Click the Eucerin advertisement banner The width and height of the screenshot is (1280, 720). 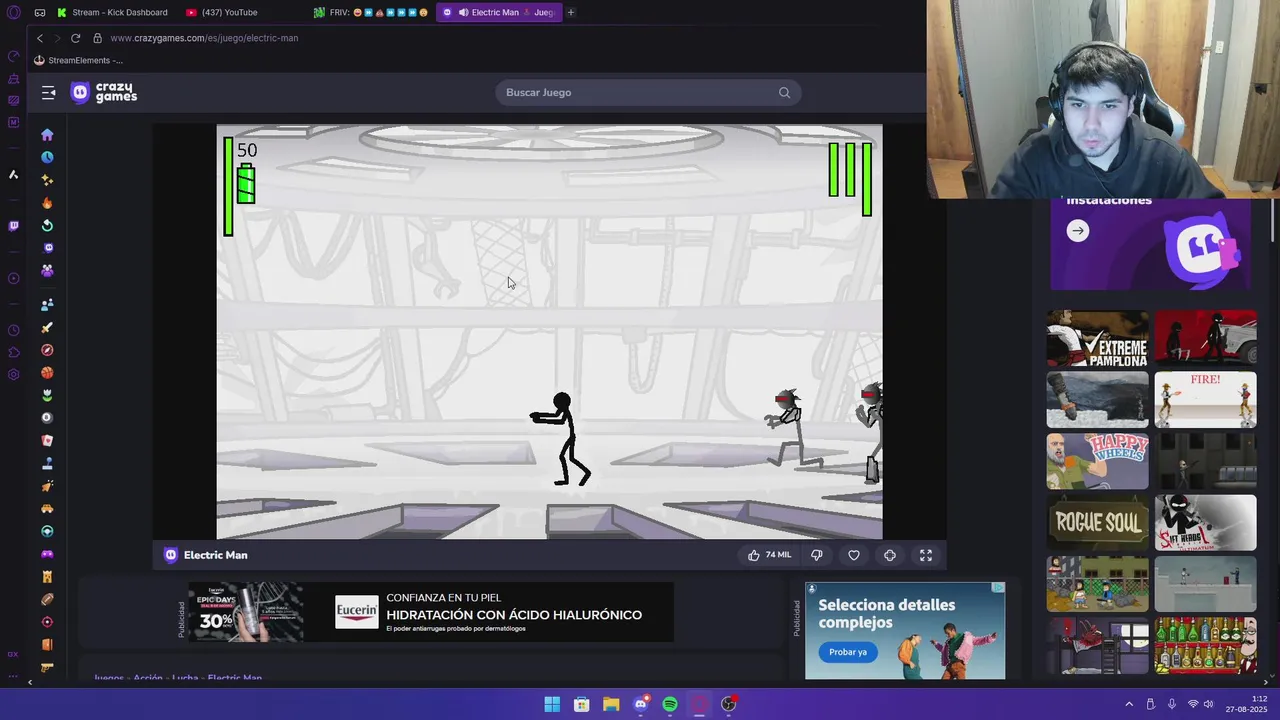tap(430, 612)
